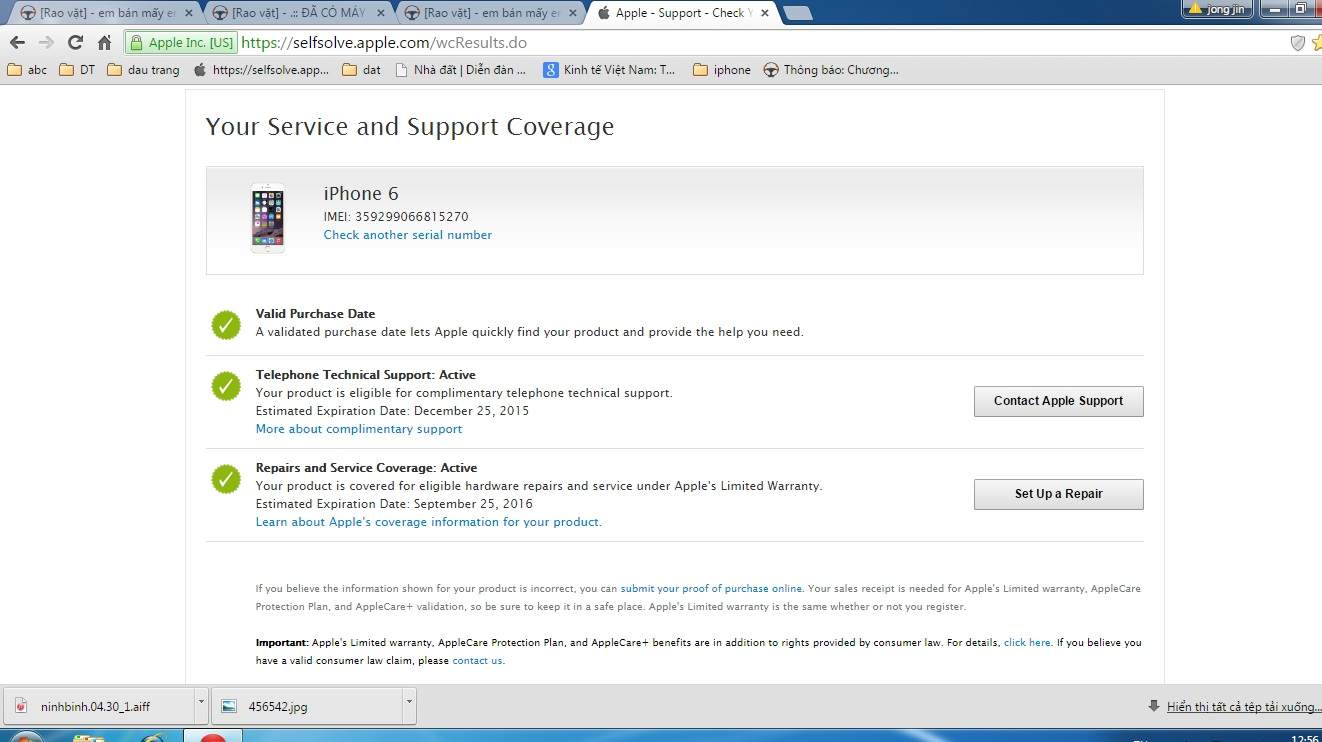
Task: Reload the page with the refresh icon
Action: pos(75,42)
